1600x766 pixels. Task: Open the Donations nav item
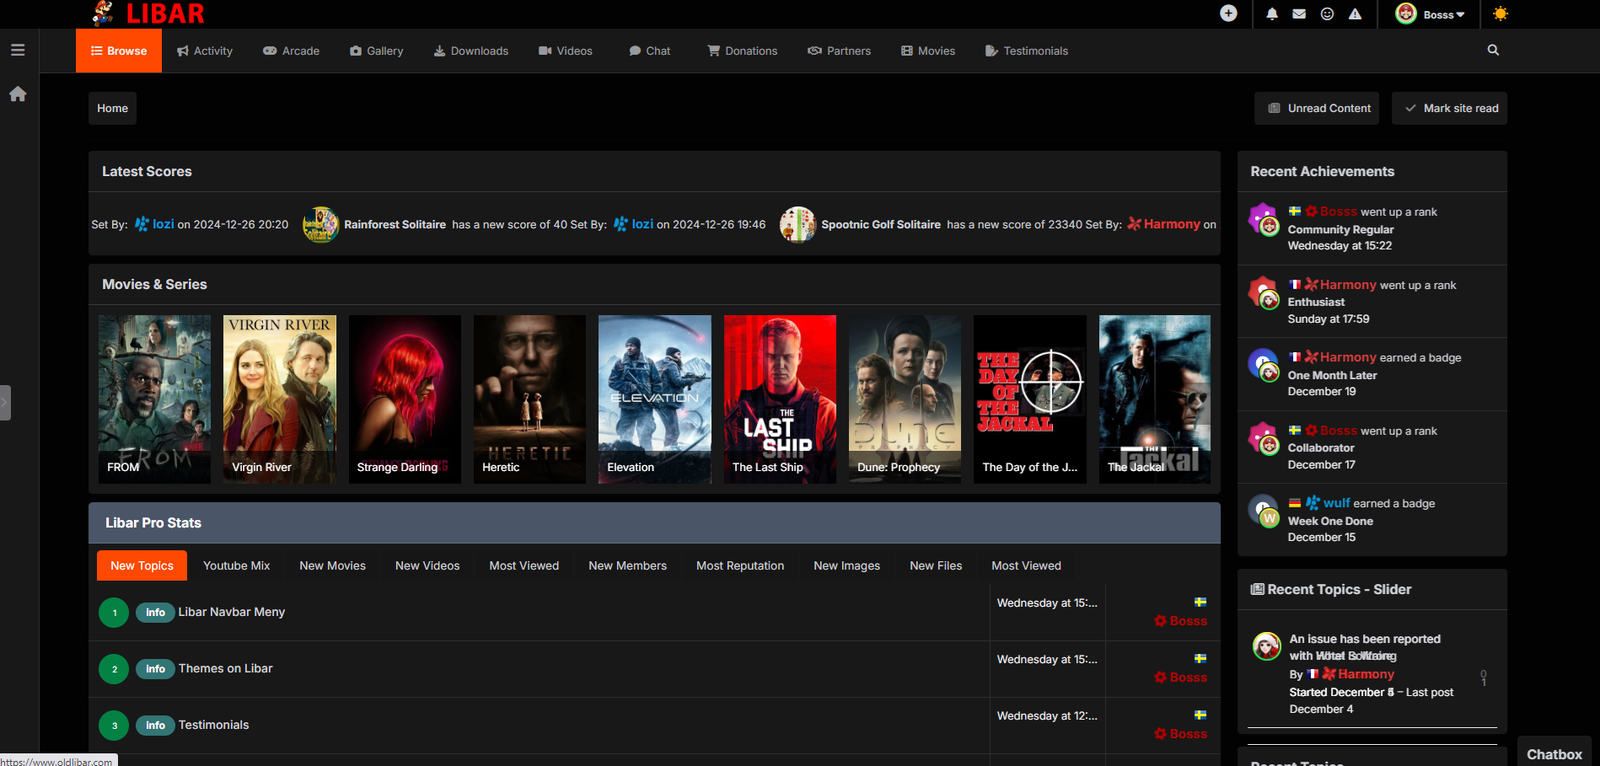point(743,51)
